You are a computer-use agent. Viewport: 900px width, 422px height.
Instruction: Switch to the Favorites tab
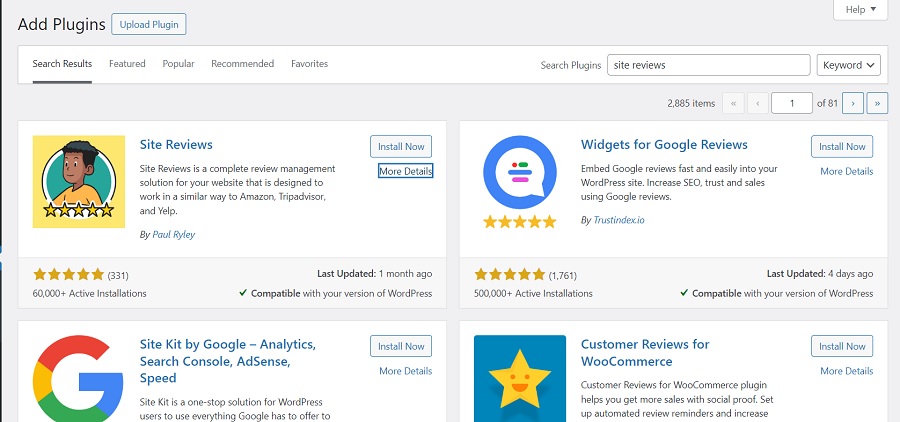pos(309,64)
